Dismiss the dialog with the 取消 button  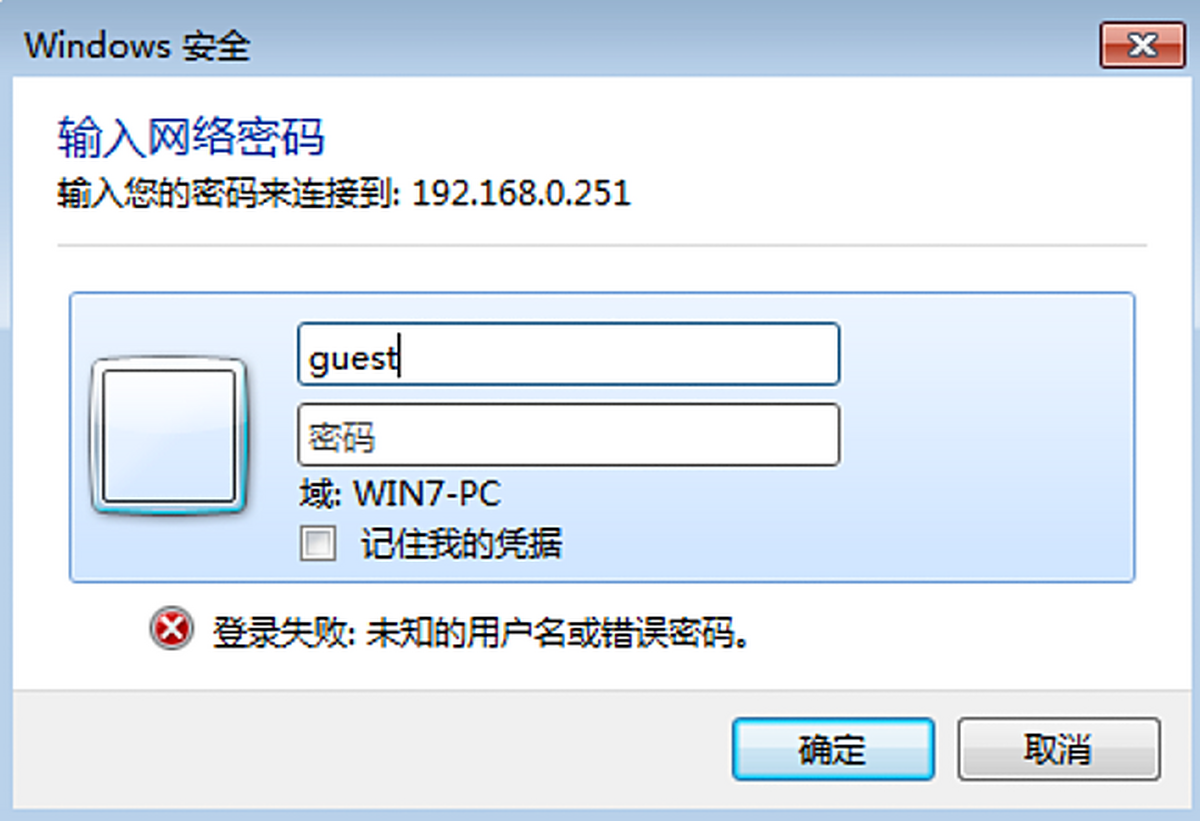click(1059, 749)
